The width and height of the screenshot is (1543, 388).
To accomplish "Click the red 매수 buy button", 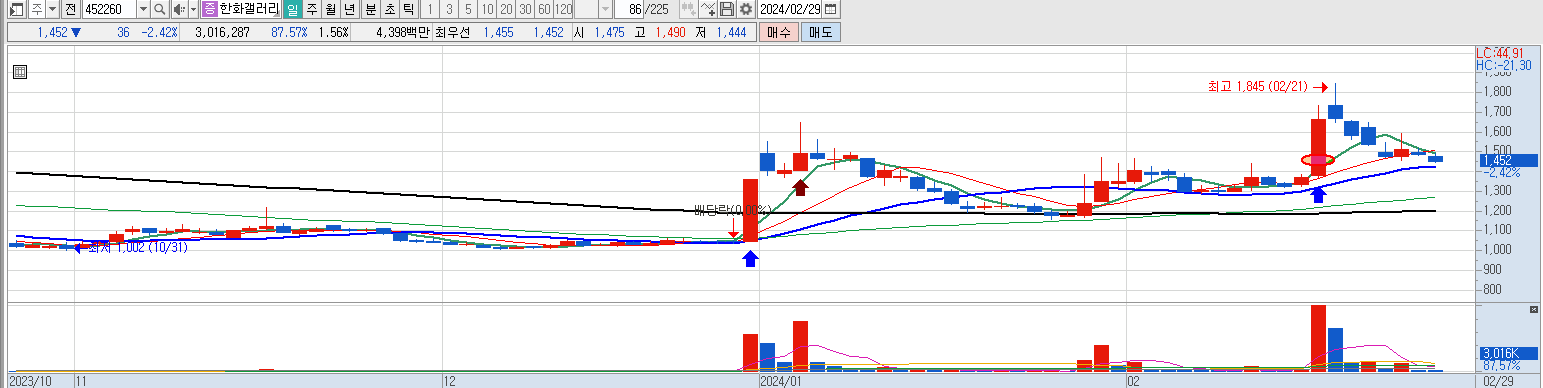I will pos(778,32).
